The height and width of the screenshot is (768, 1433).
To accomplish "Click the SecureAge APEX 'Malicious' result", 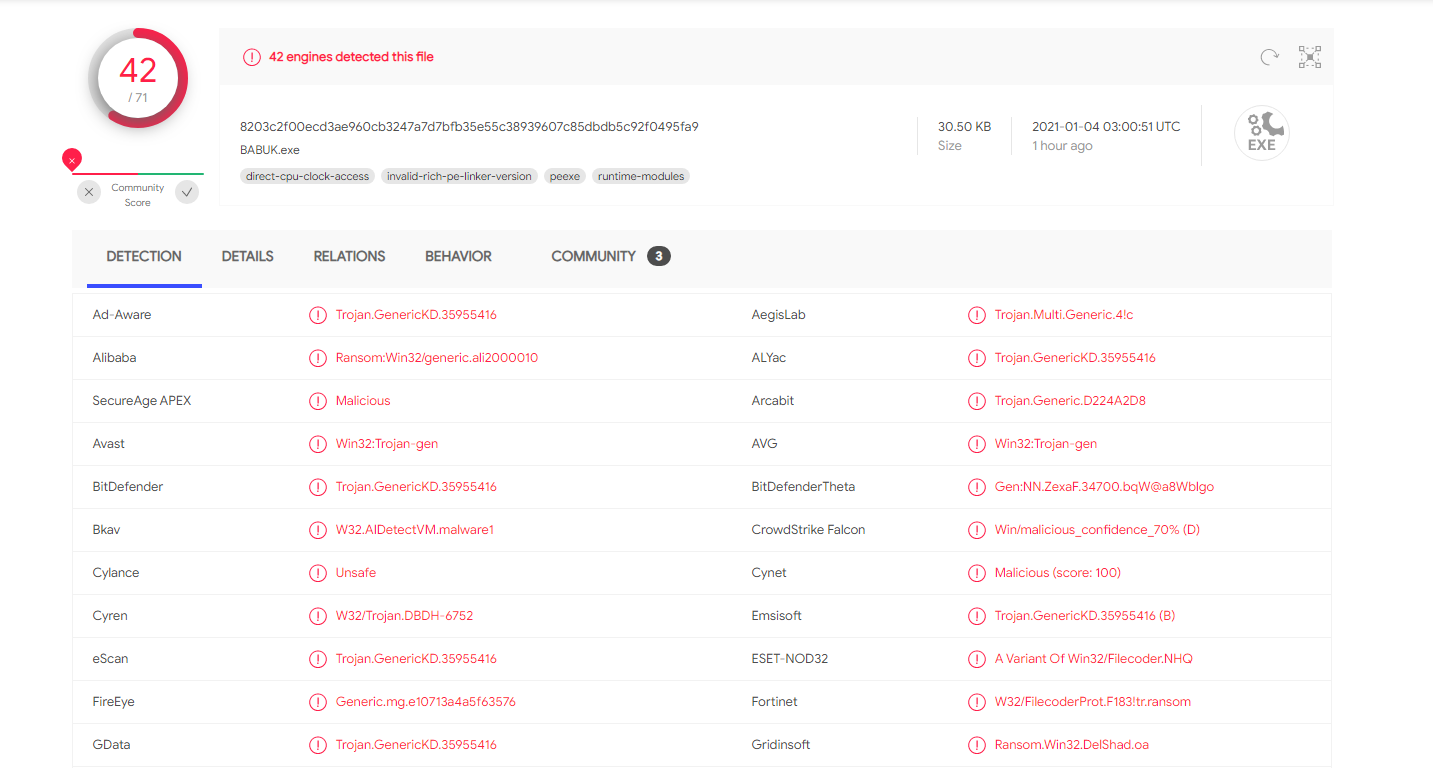I will (363, 401).
